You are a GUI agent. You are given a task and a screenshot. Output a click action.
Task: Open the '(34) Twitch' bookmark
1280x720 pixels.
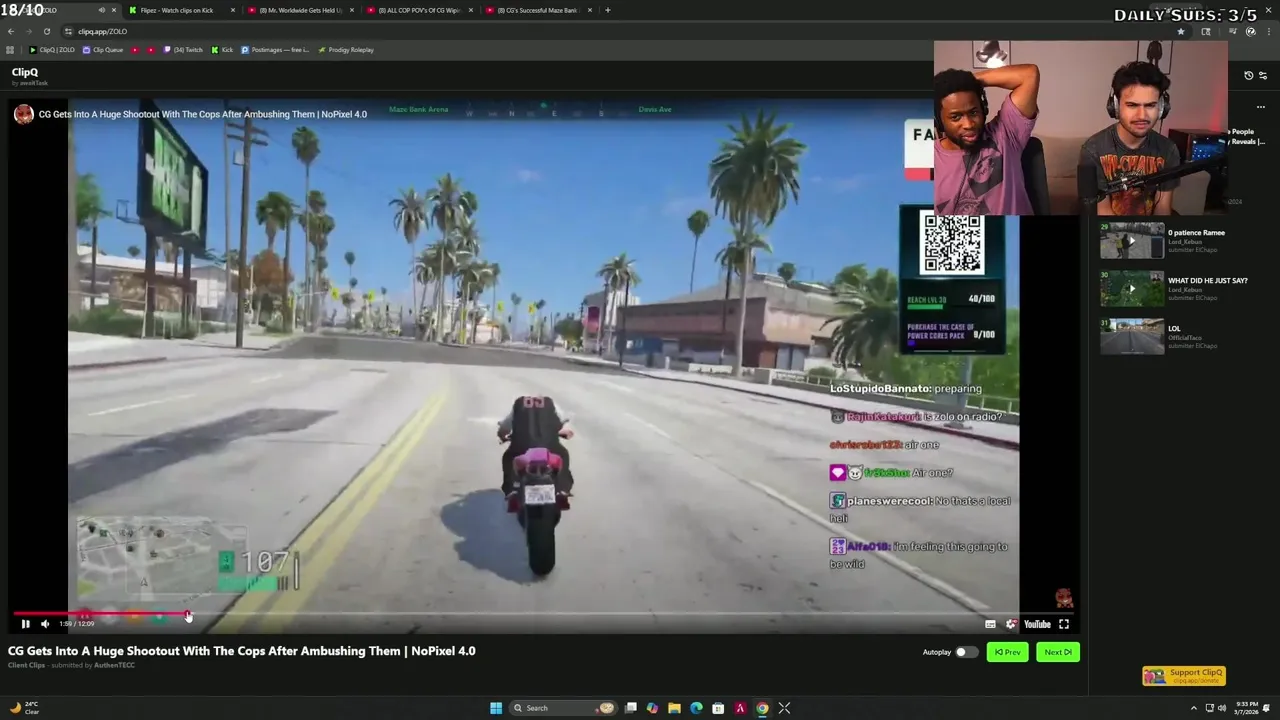pos(183,50)
